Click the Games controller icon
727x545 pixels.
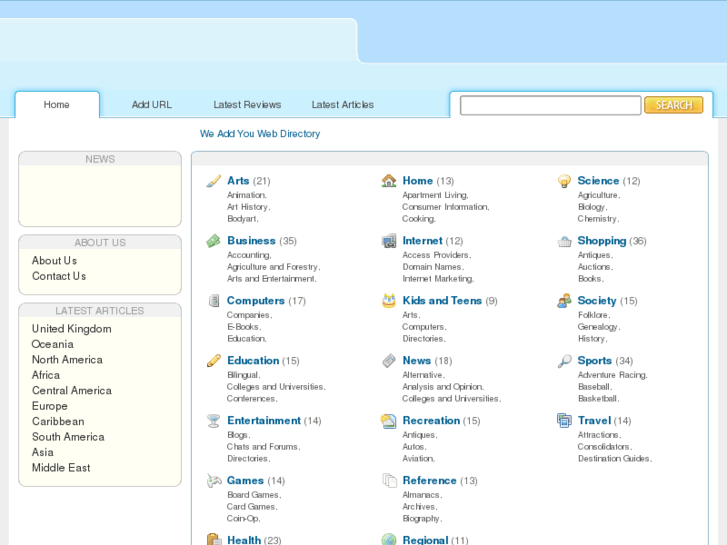tap(213, 481)
